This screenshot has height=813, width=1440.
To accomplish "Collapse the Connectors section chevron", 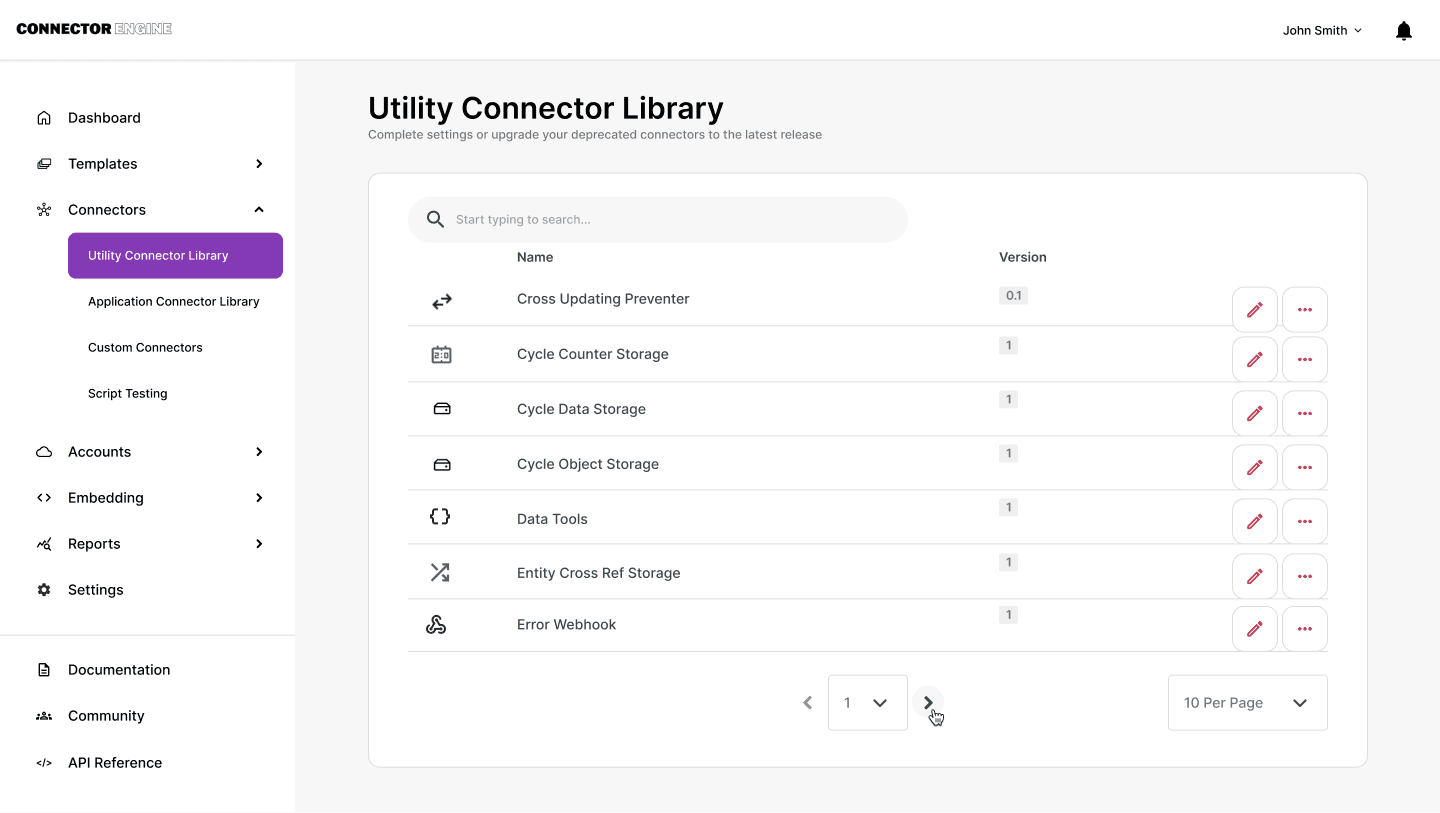I will click(258, 209).
